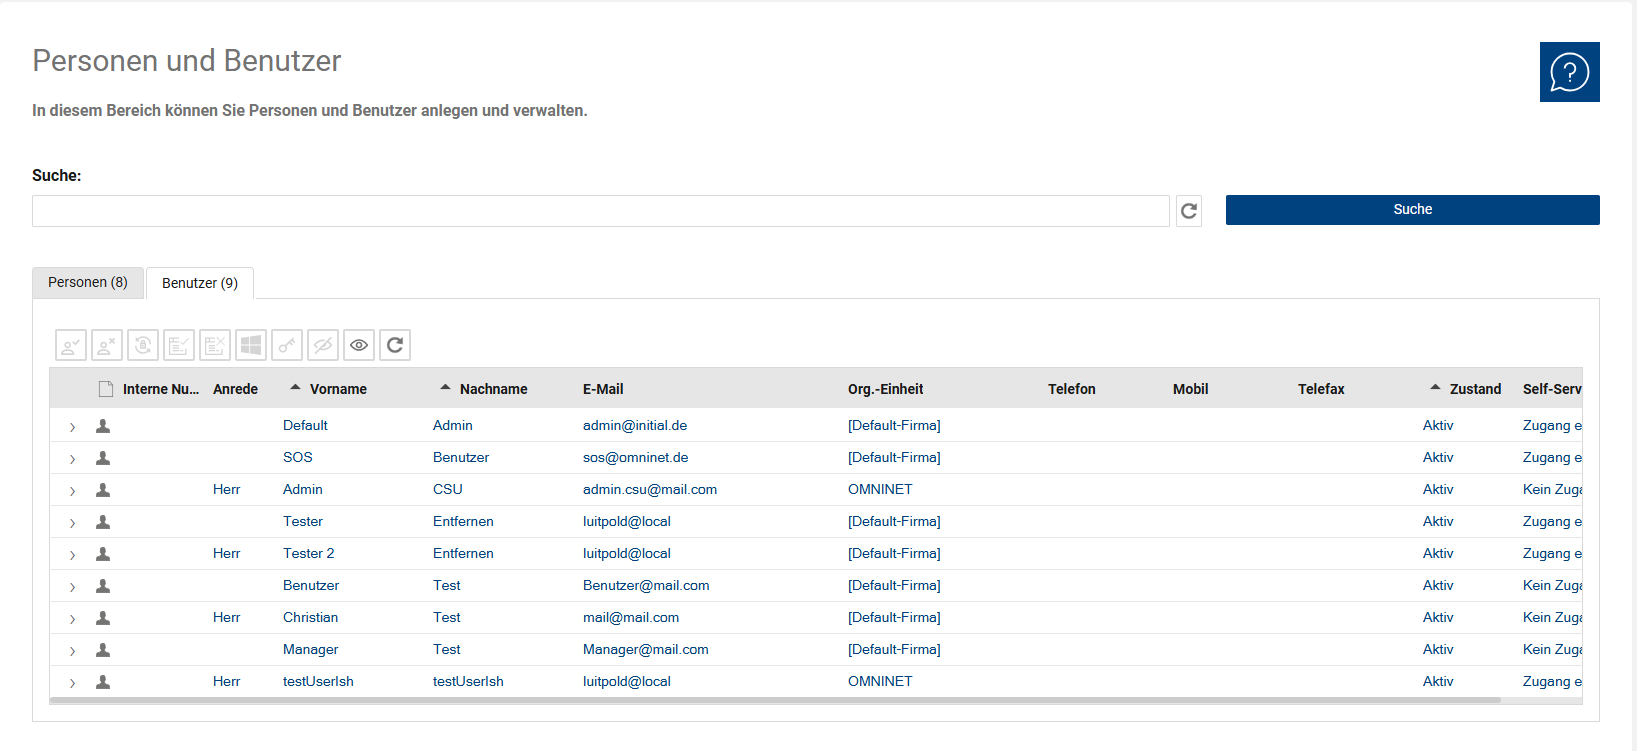Screen dimensions: 1637x751
Task: Click email mail@mail.com
Action: 631,617
